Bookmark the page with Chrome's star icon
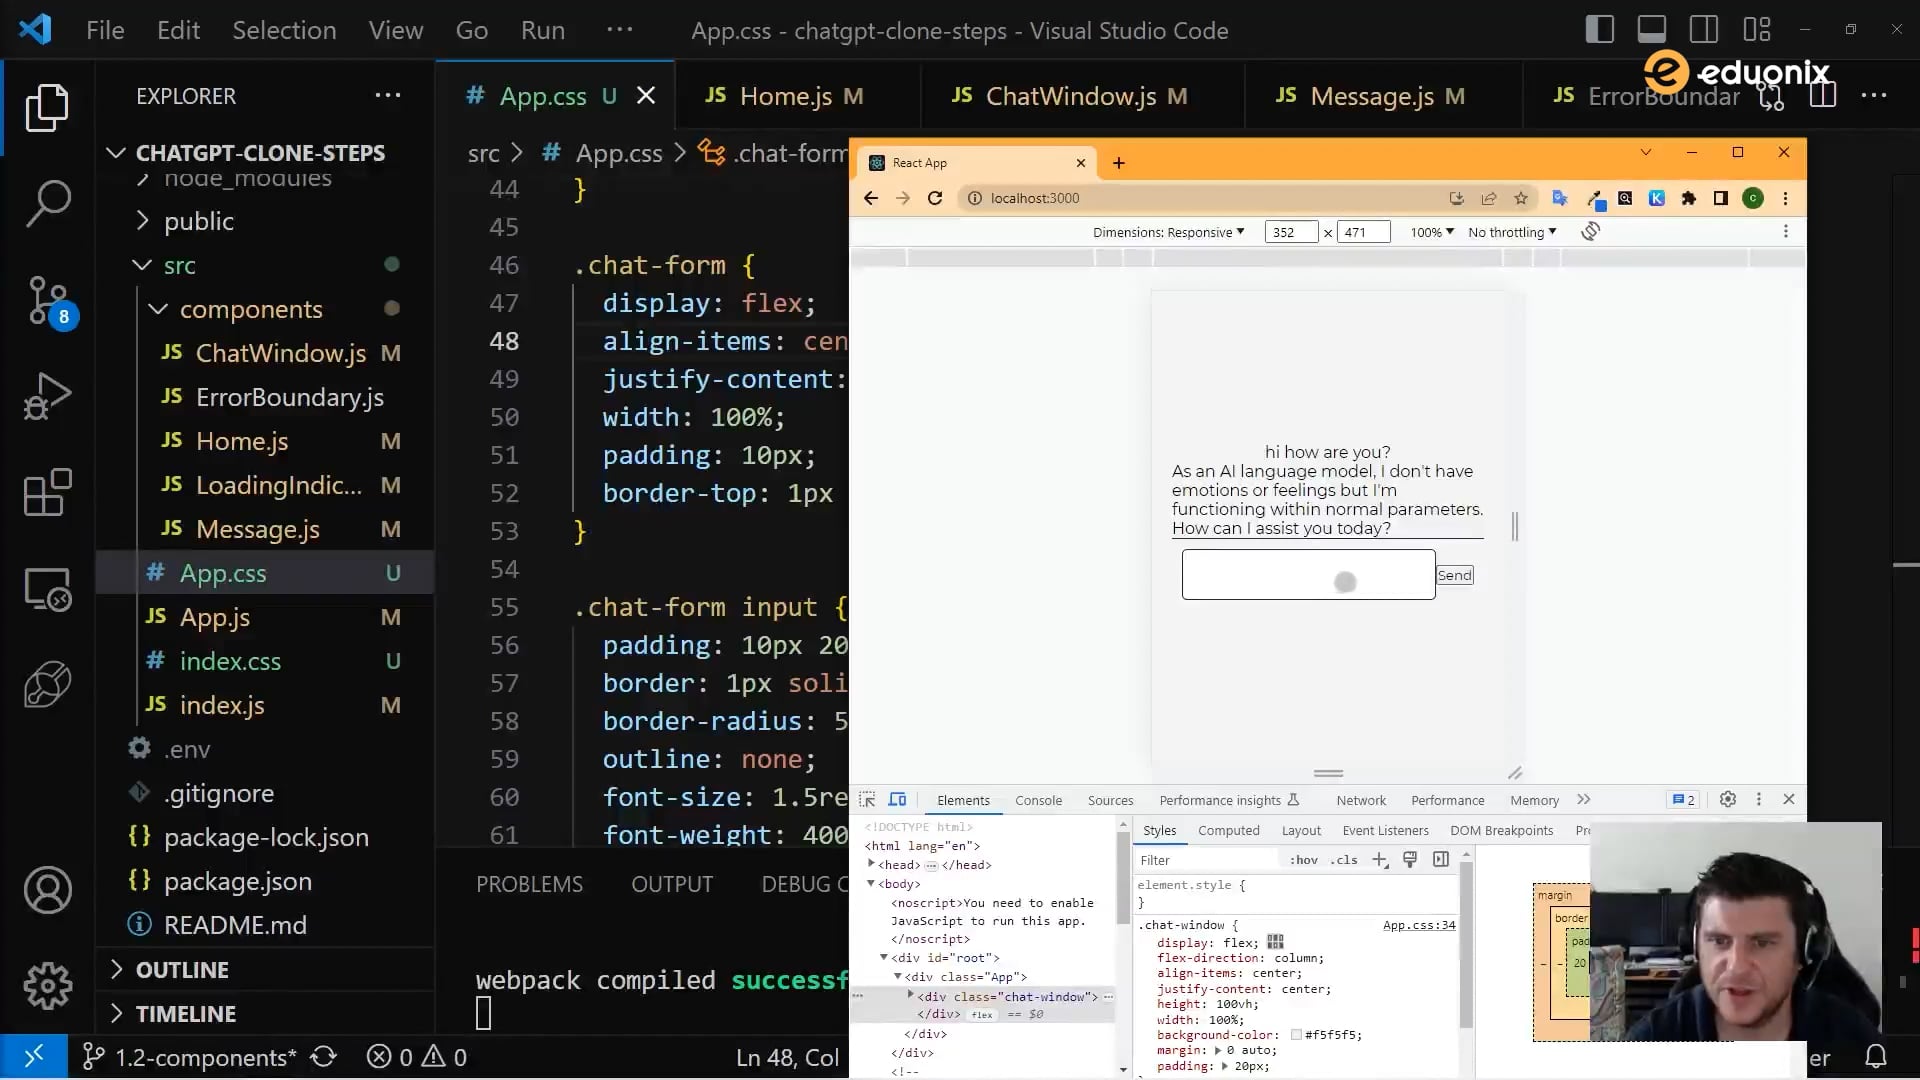The width and height of the screenshot is (1920, 1080). [1520, 198]
